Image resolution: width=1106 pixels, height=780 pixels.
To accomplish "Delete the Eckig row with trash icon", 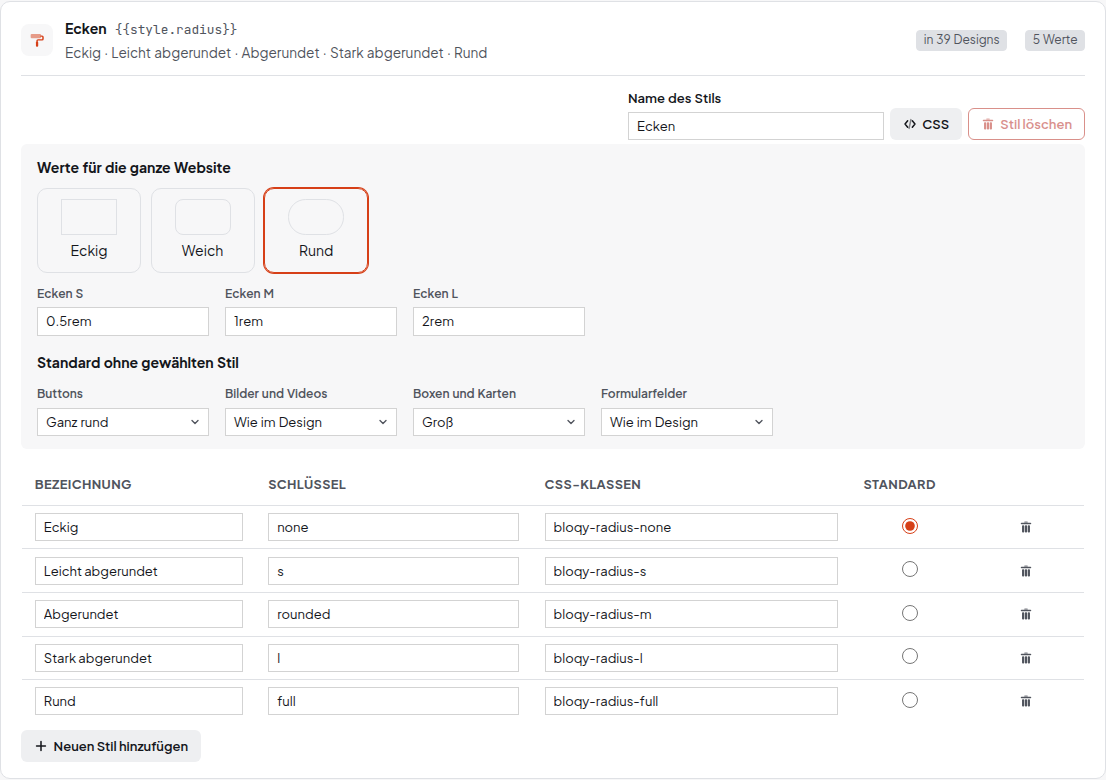I will pyautogui.click(x=1026, y=527).
